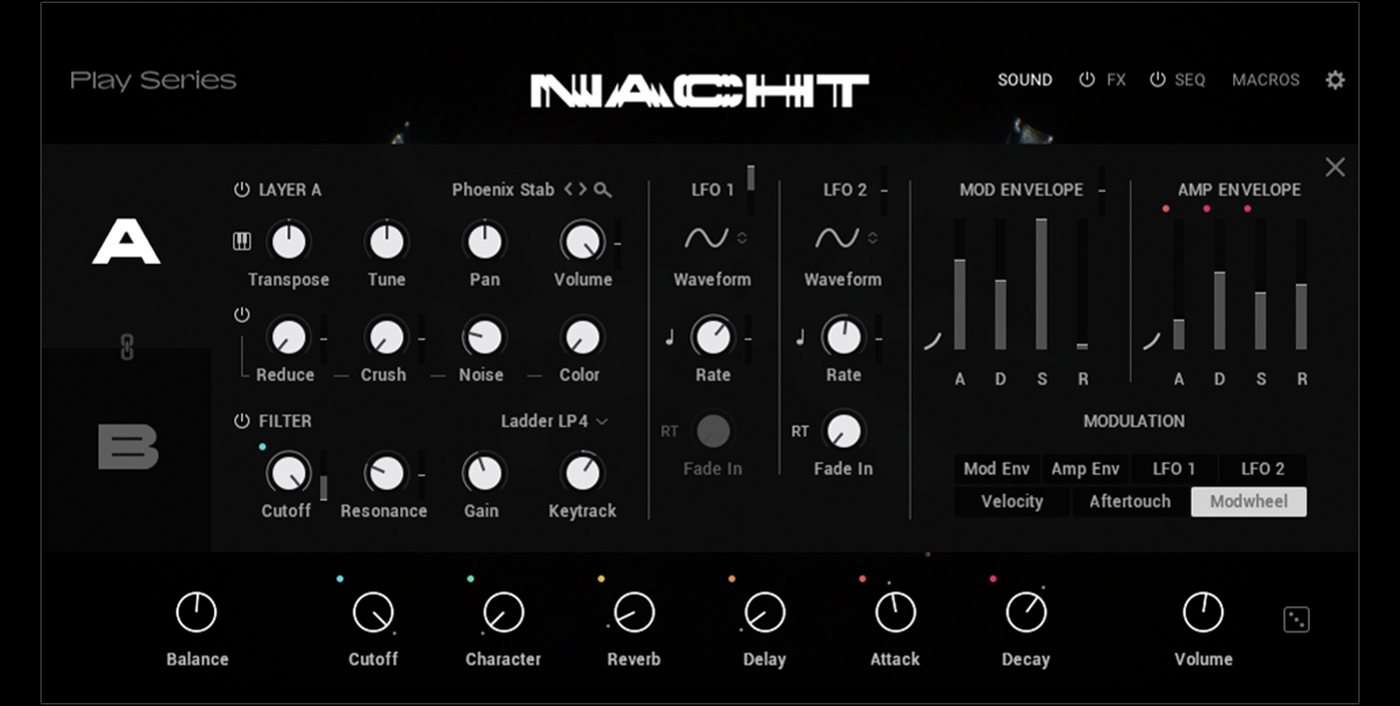Click the LFO 1 note sync icon
This screenshot has width=1400, height=706.
[669, 338]
